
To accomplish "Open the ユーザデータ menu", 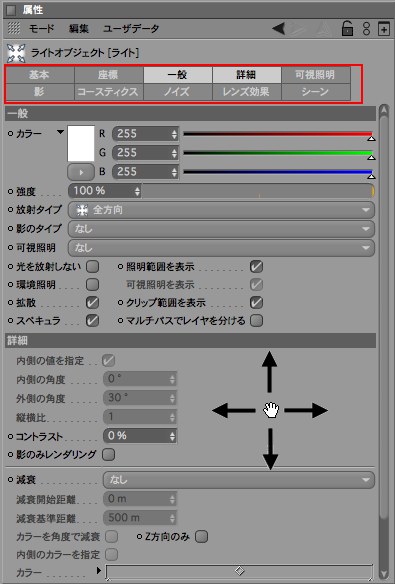I will [x=131, y=29].
